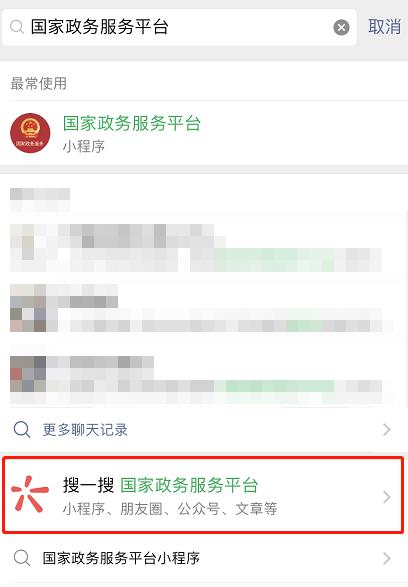Open 搜一搜 国家政务服务平台 search entry
408x587 pixels.
[204, 494]
